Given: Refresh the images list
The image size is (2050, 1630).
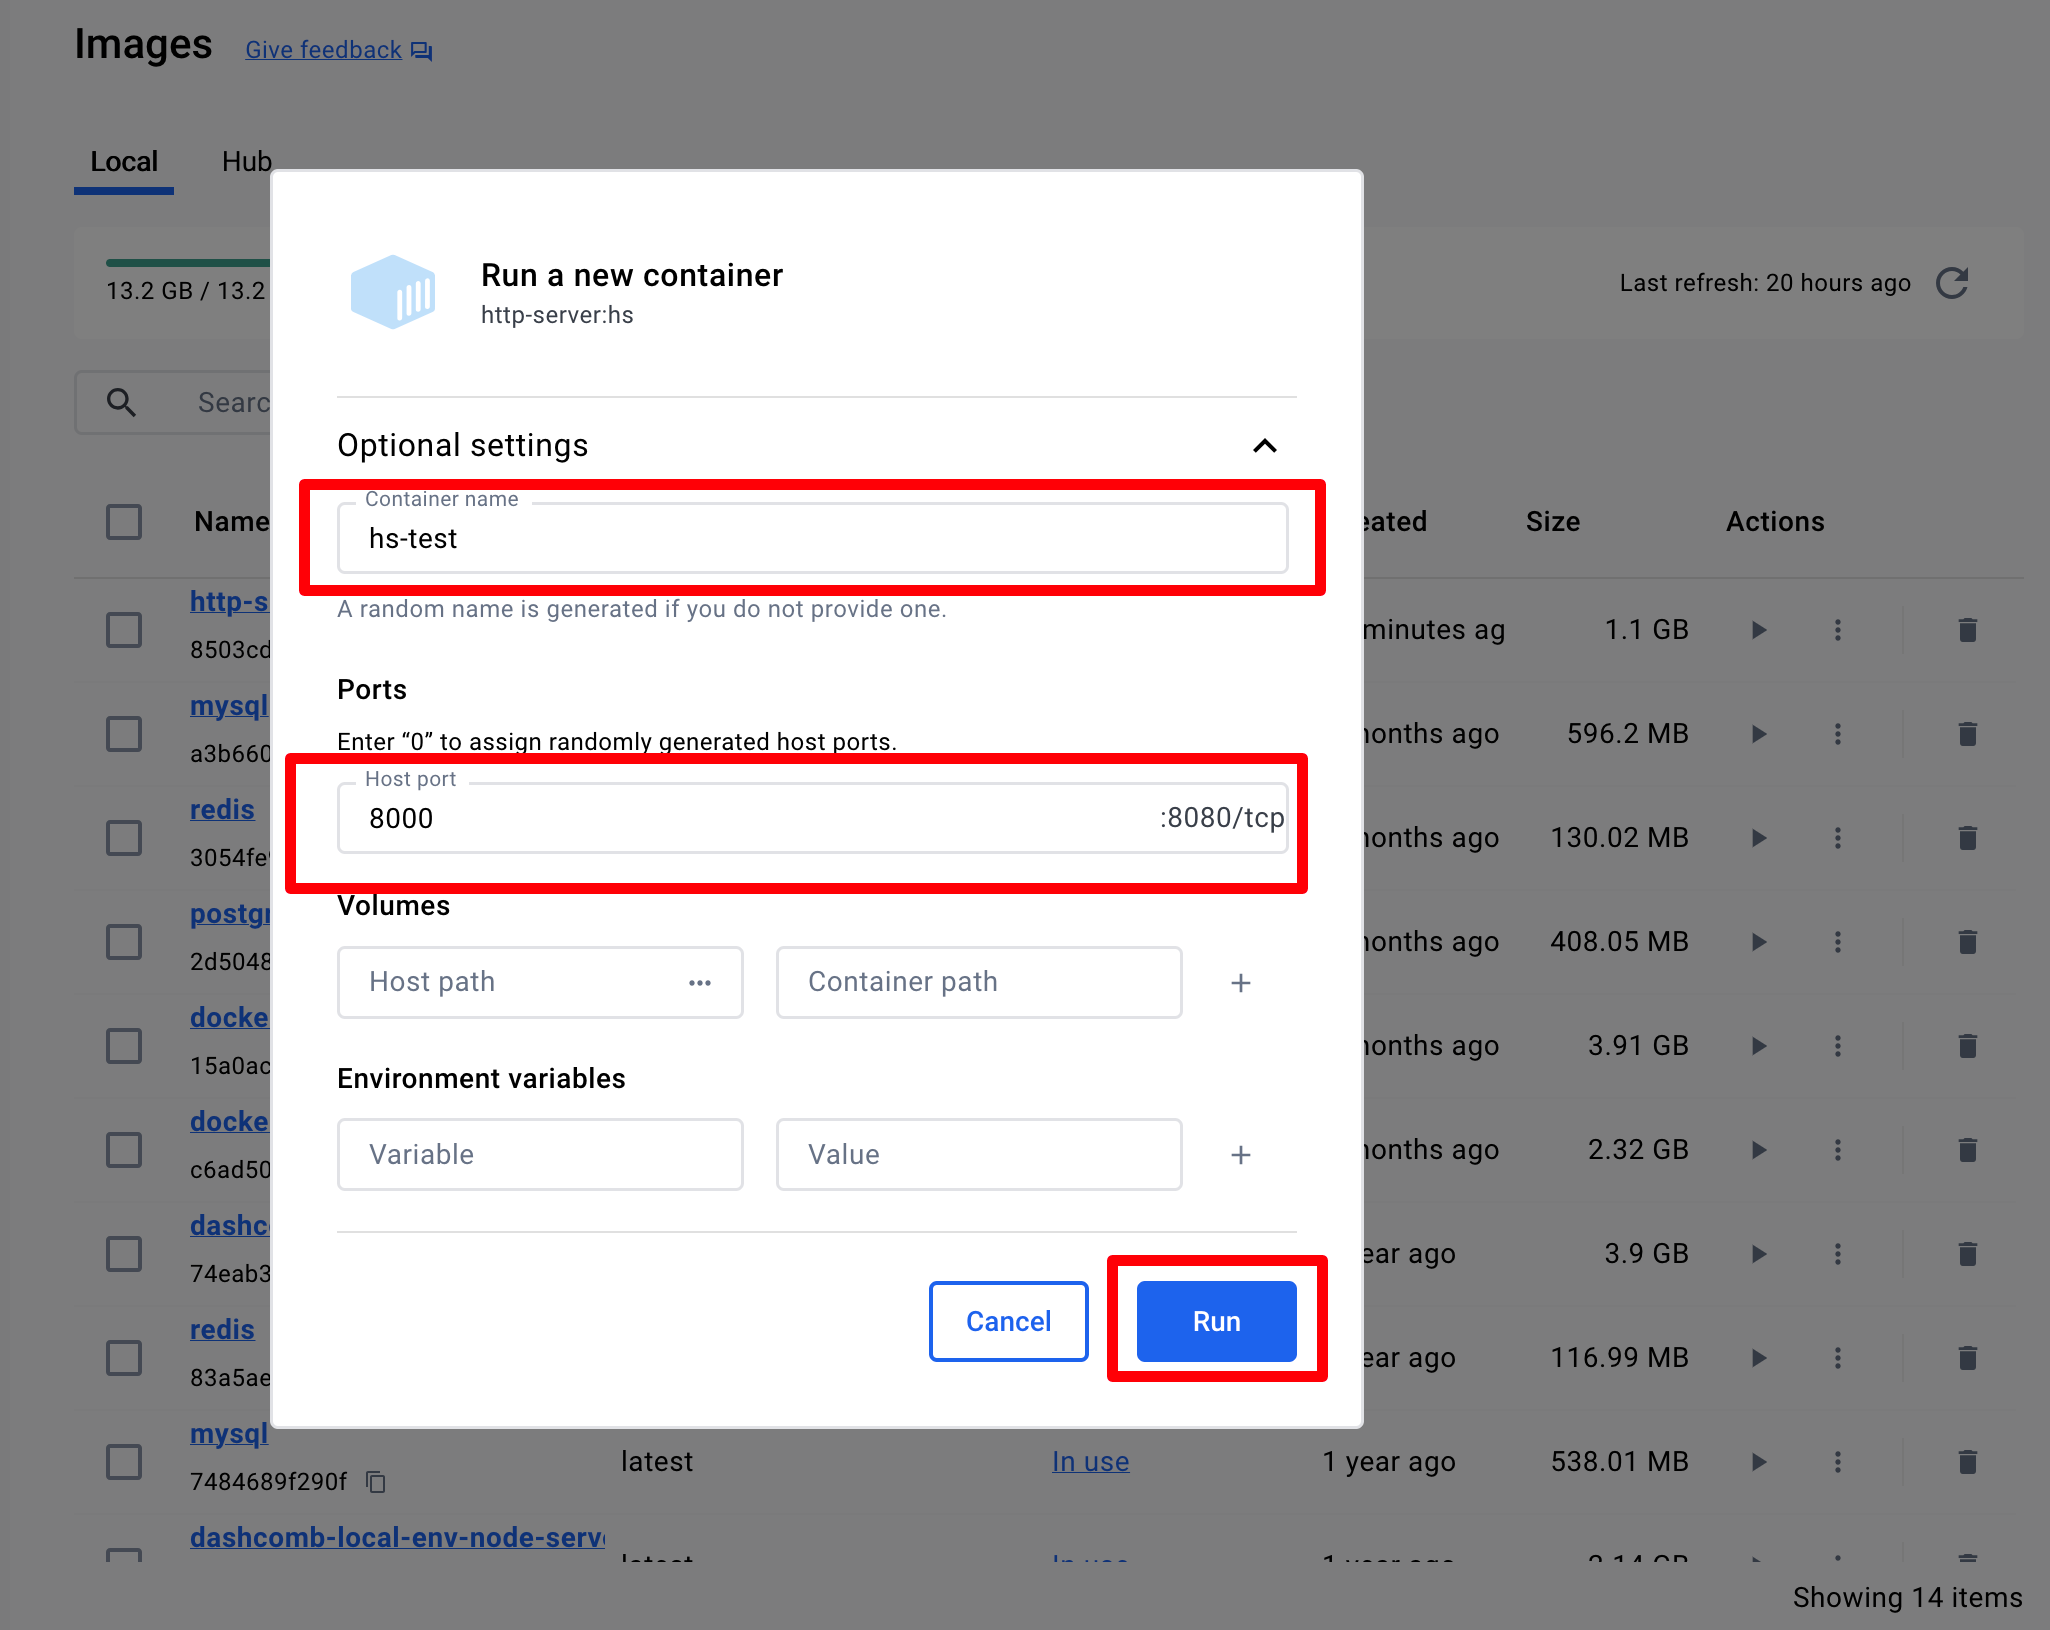Looking at the screenshot, I should coord(1952,283).
